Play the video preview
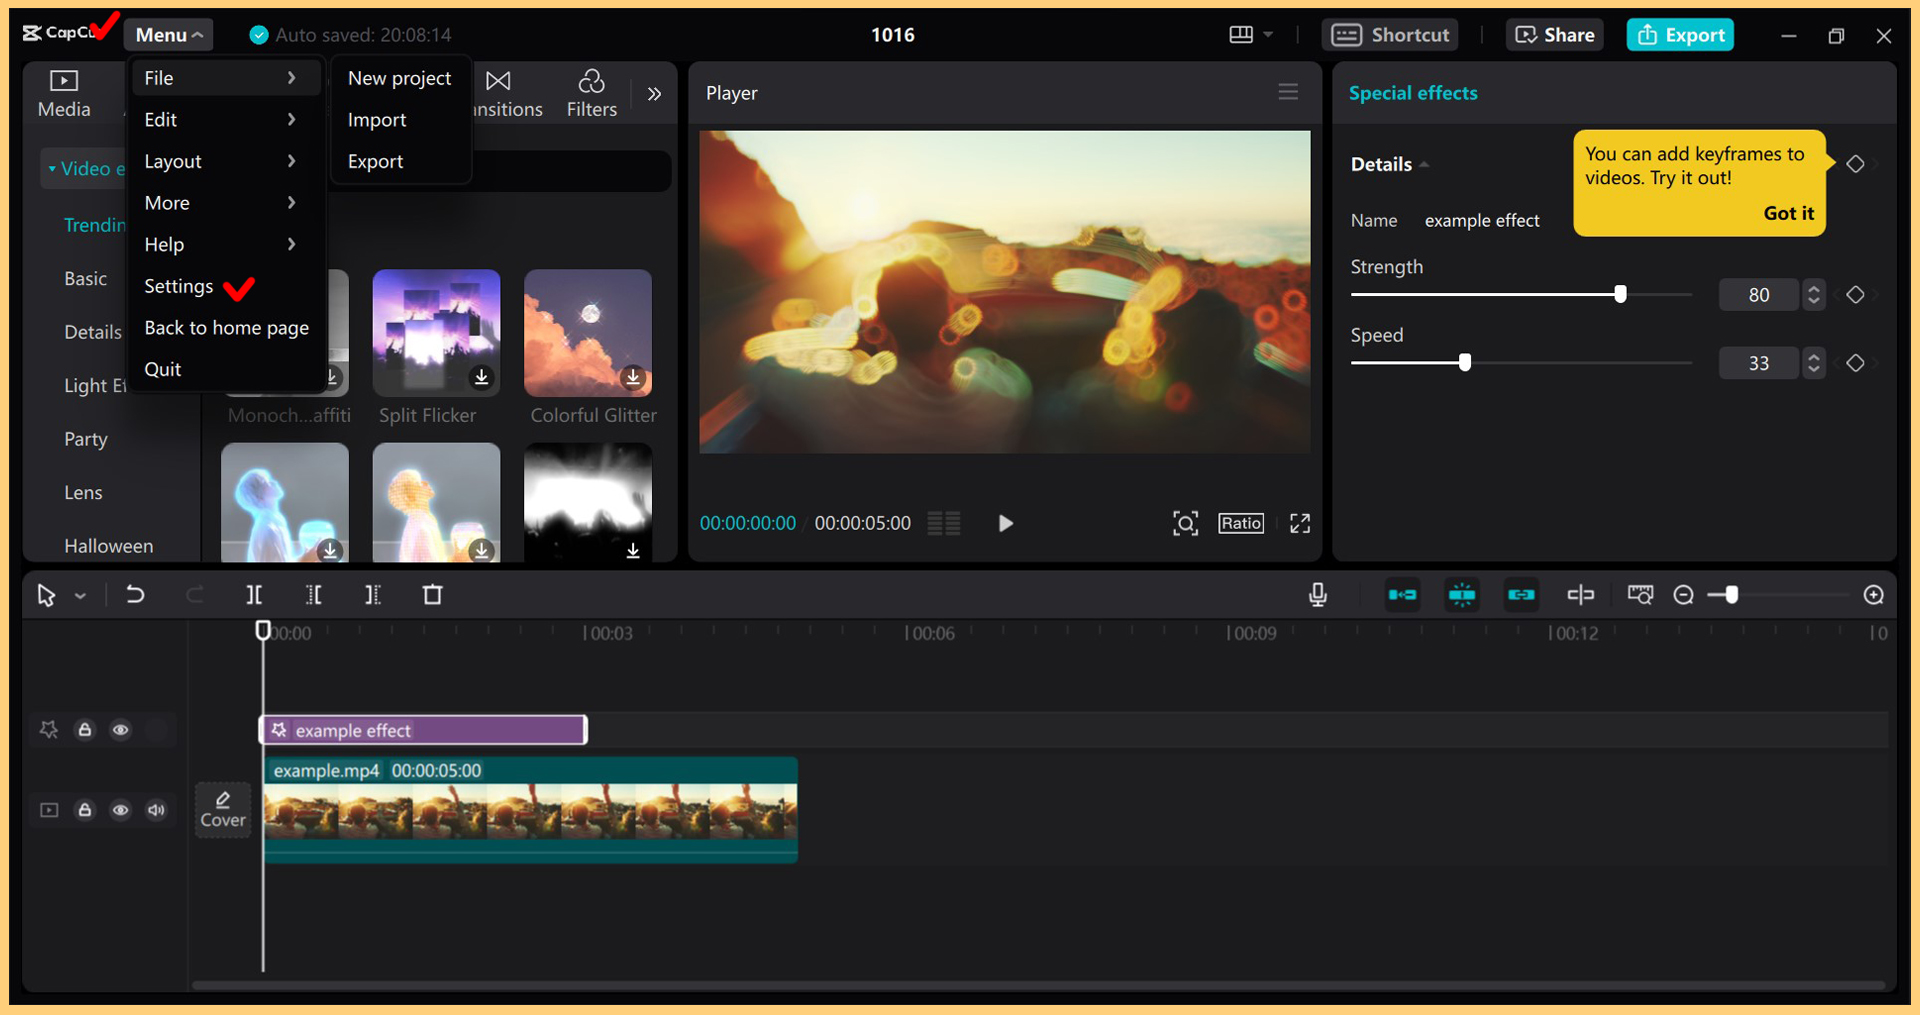The width and height of the screenshot is (1920, 1015). 1005,523
